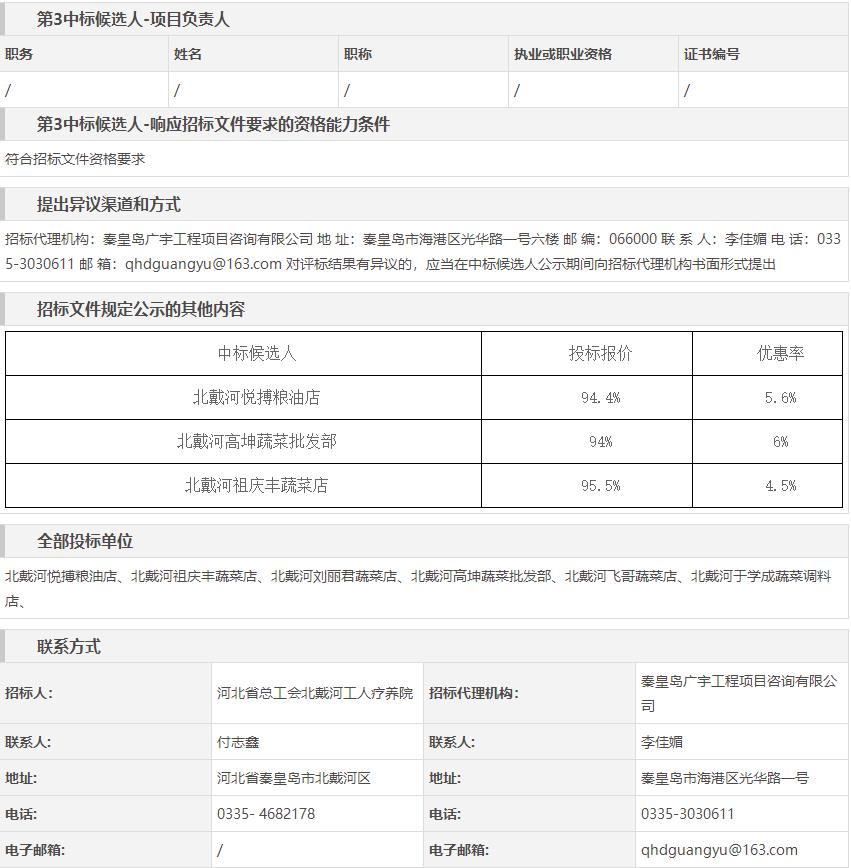Click the 提出异议渠道和方式 section heading
Image resolution: width=851 pixels, height=868 pixels.
(108, 204)
